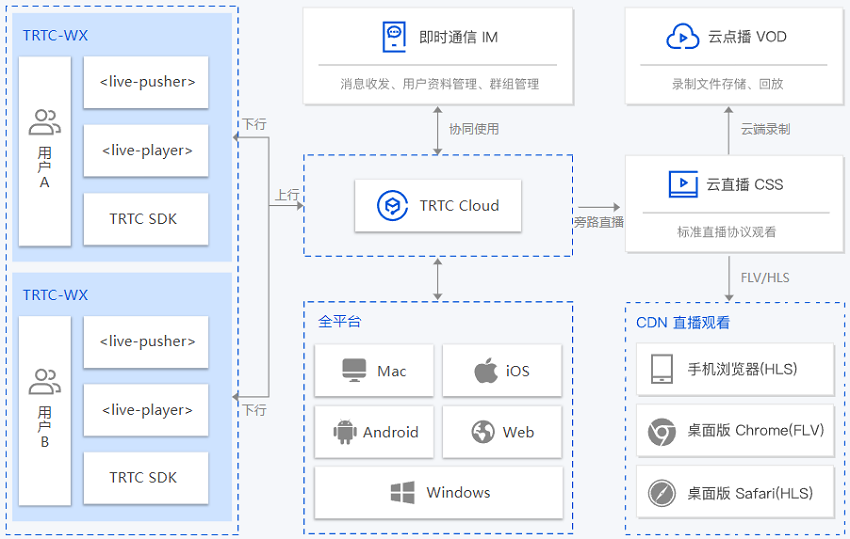The height and width of the screenshot is (539, 850).
Task: Click the 桌面版 Safari(HLS) label
Action: pos(750,493)
